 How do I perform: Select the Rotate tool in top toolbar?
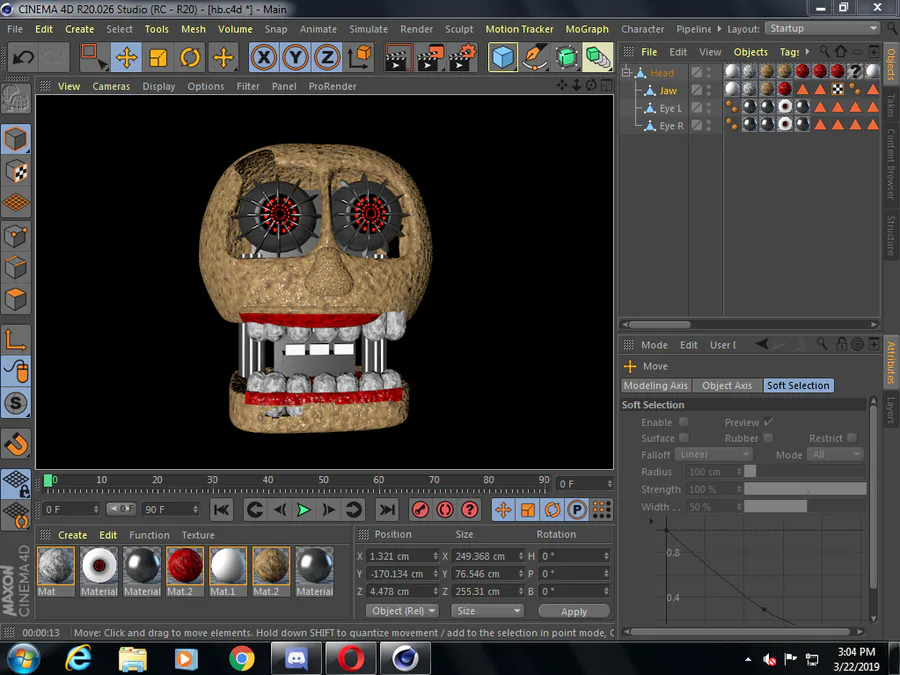[190, 58]
